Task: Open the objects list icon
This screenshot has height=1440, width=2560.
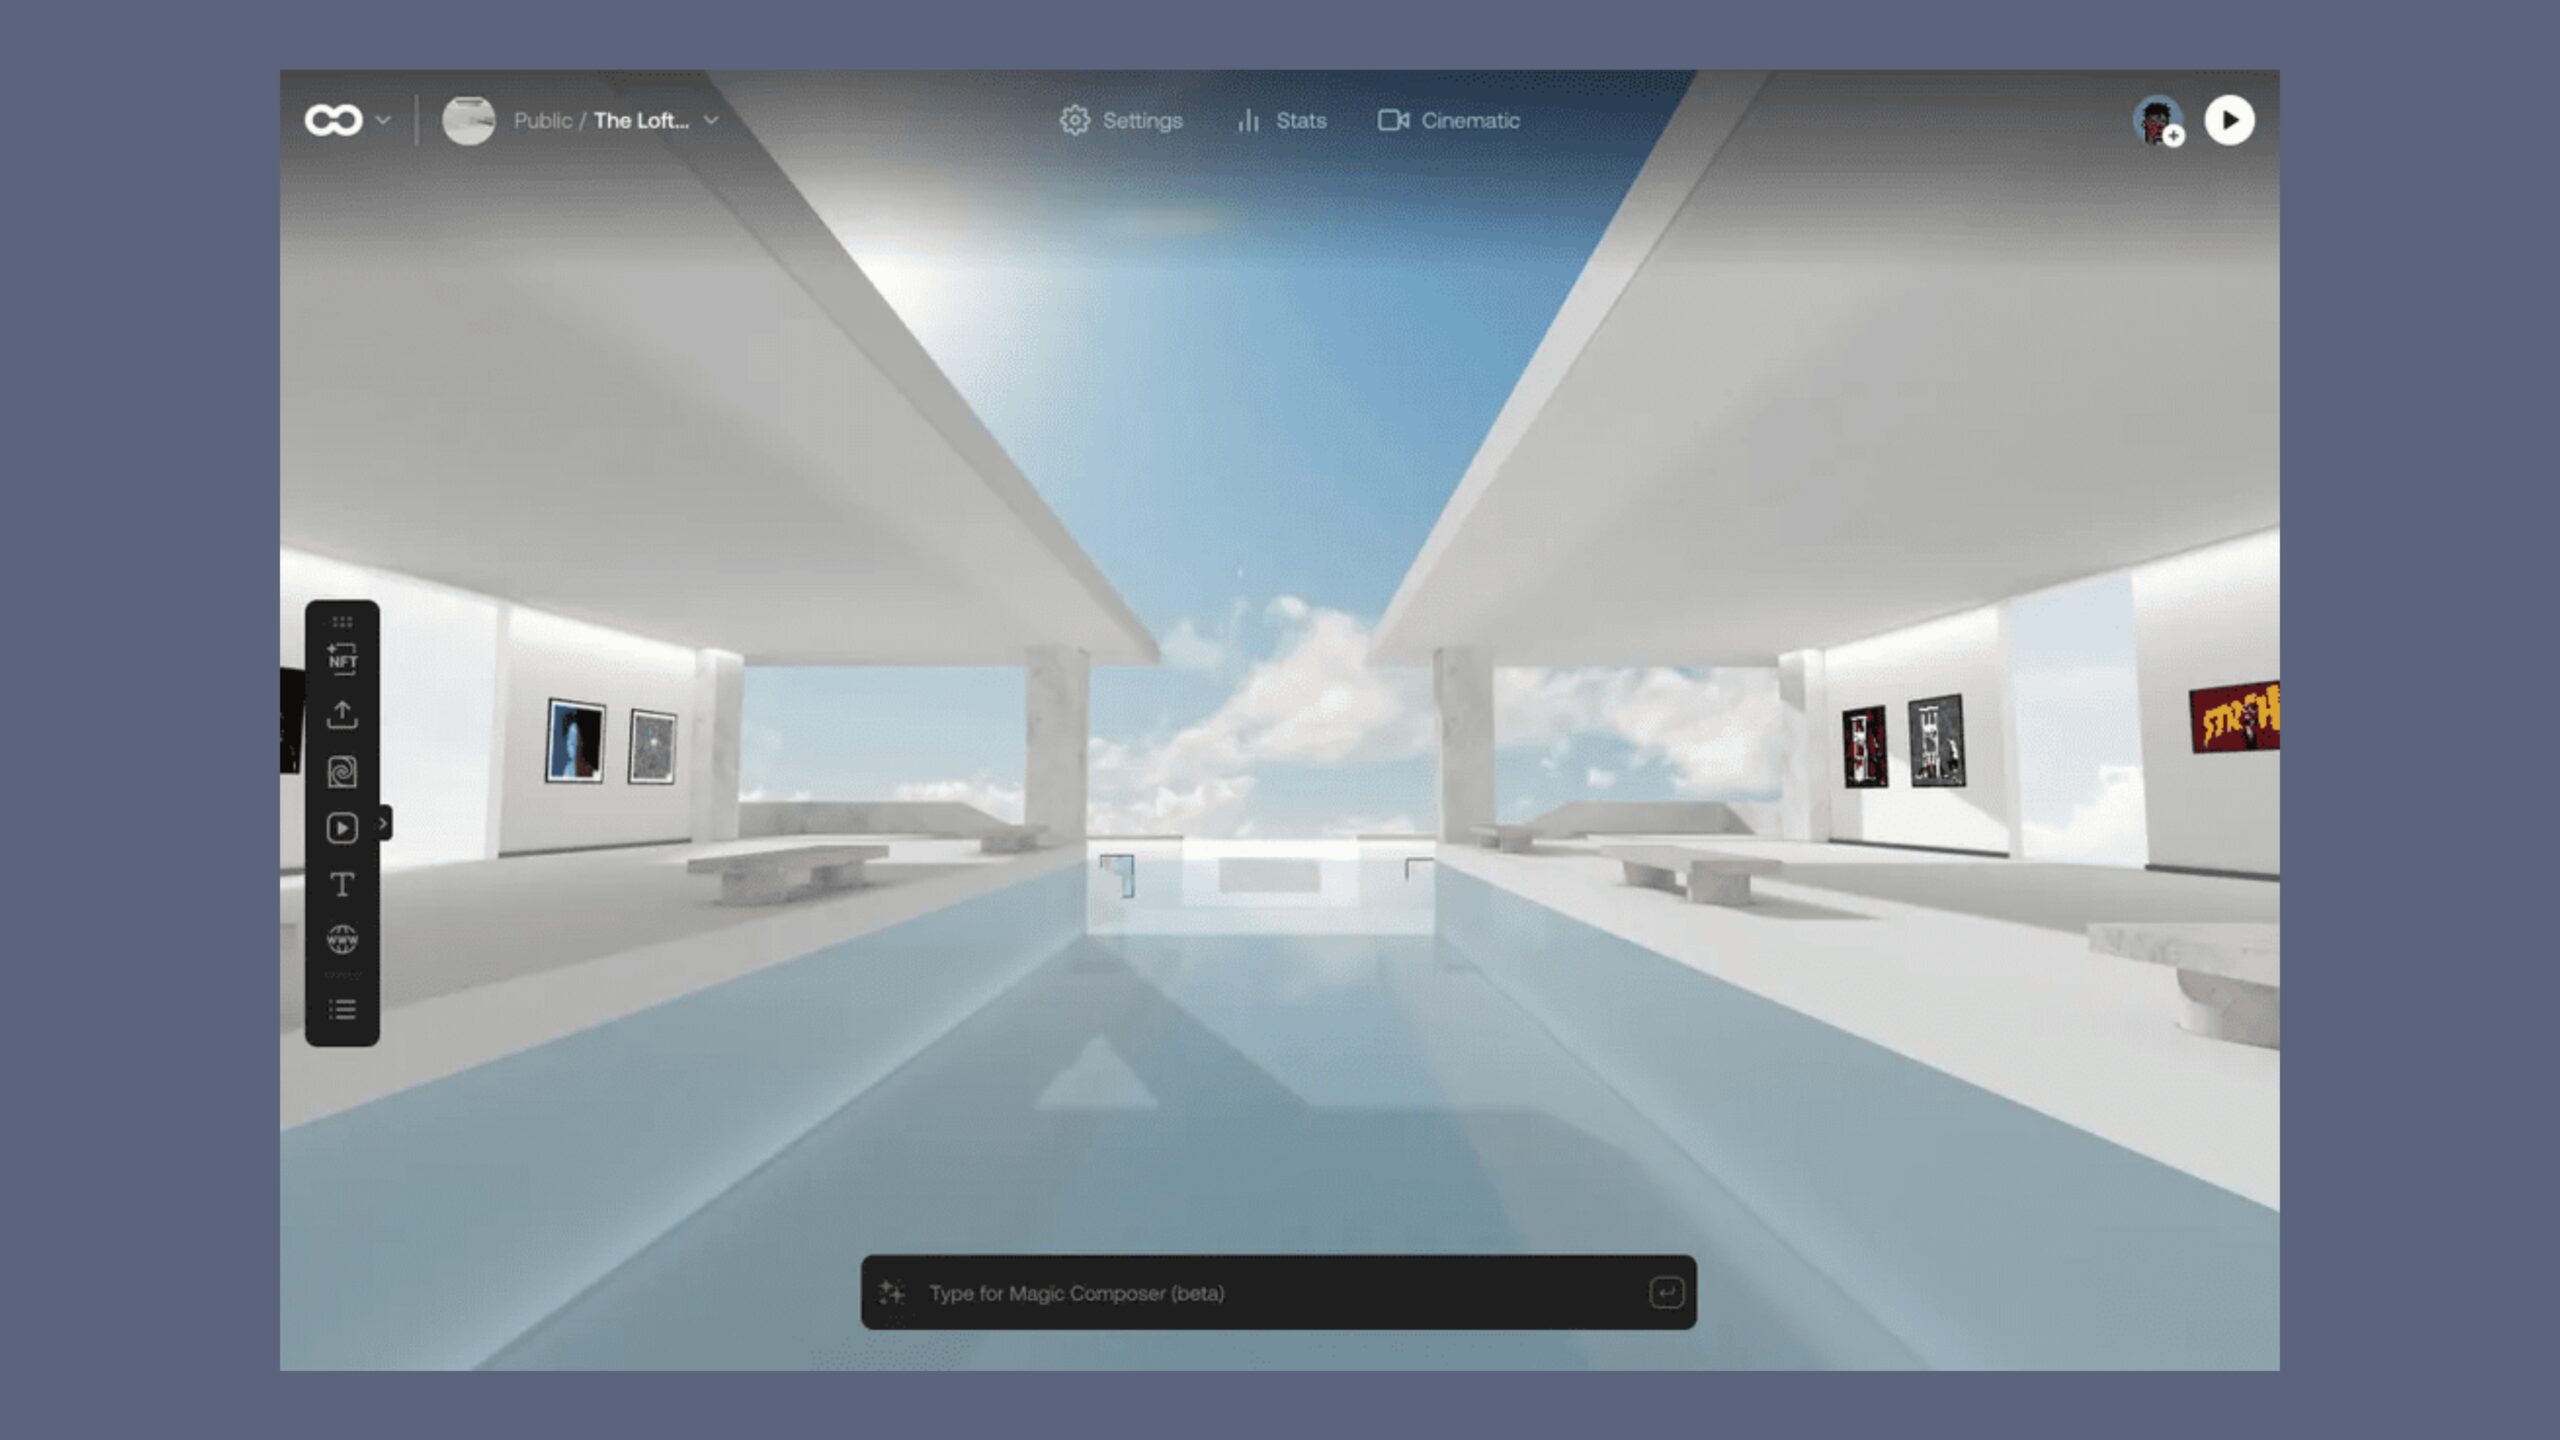Action: pos(342,1009)
